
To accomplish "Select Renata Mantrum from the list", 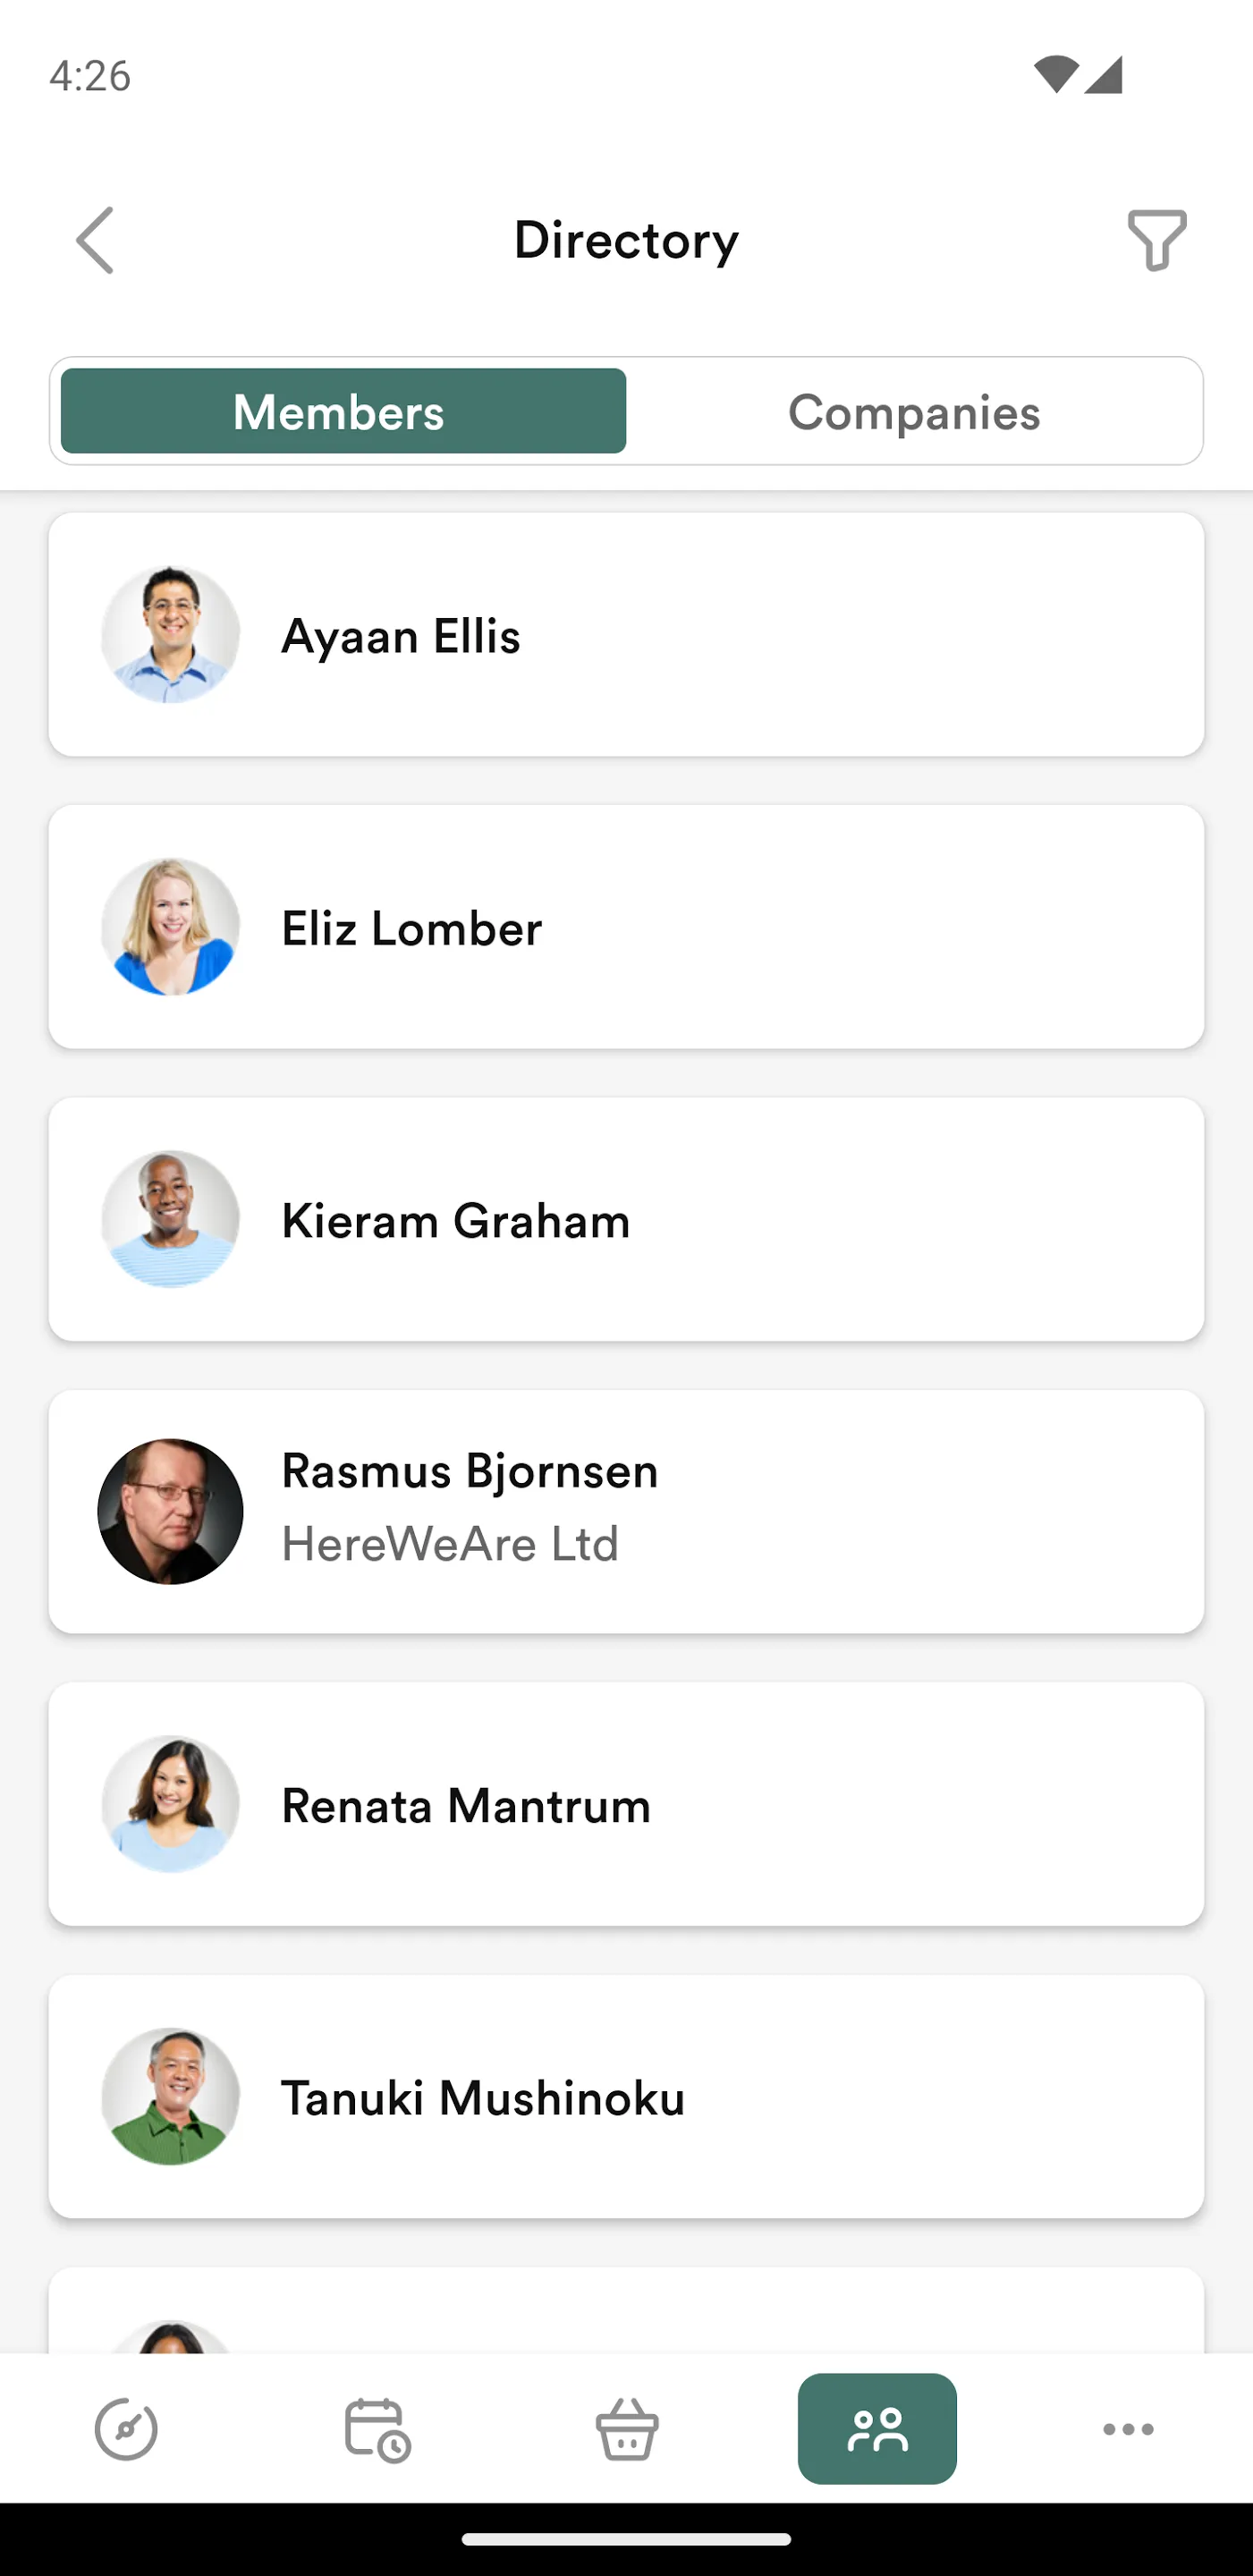I will click(x=626, y=1804).
